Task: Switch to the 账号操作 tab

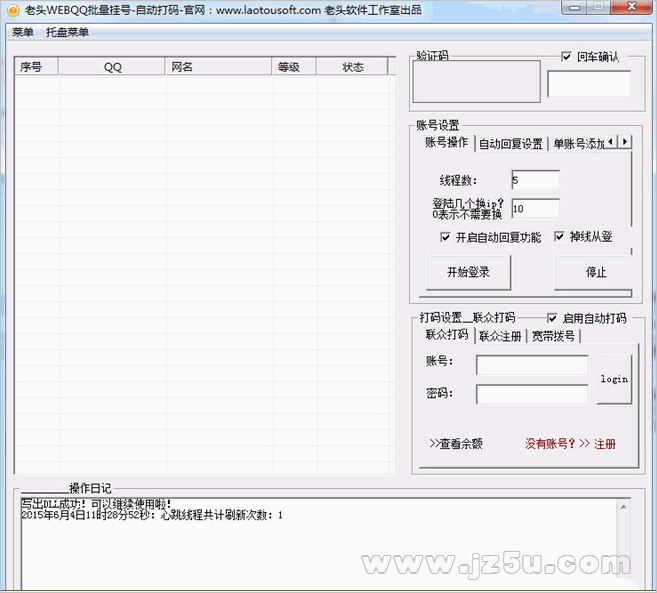Action: pos(446,142)
